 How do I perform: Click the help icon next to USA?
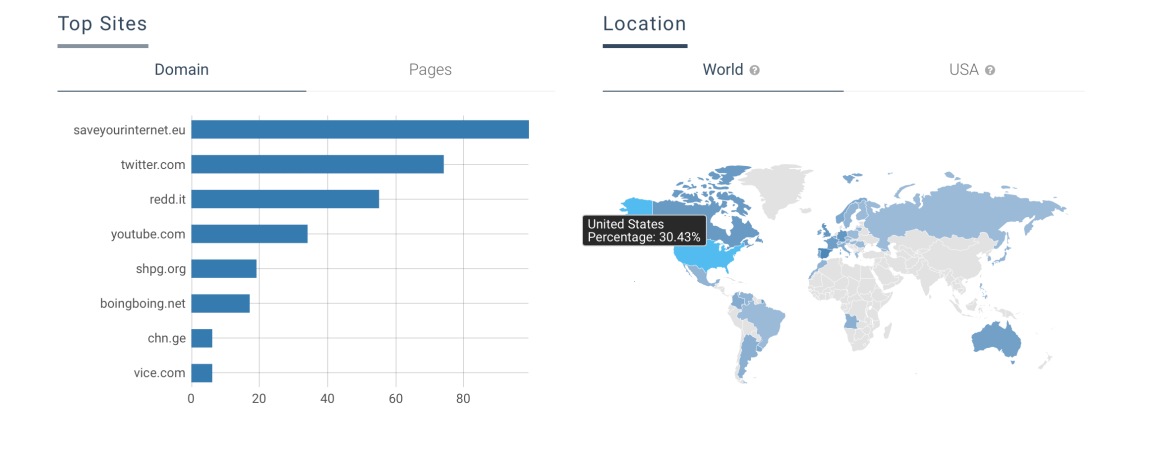tap(990, 70)
